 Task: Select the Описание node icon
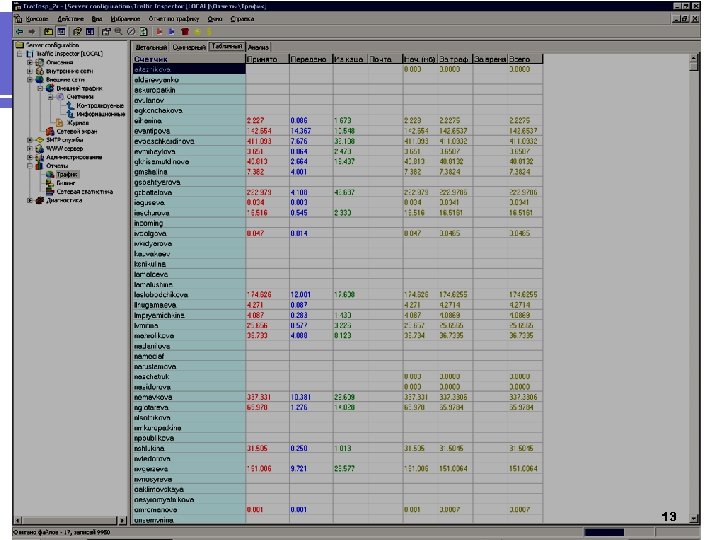pos(40,62)
